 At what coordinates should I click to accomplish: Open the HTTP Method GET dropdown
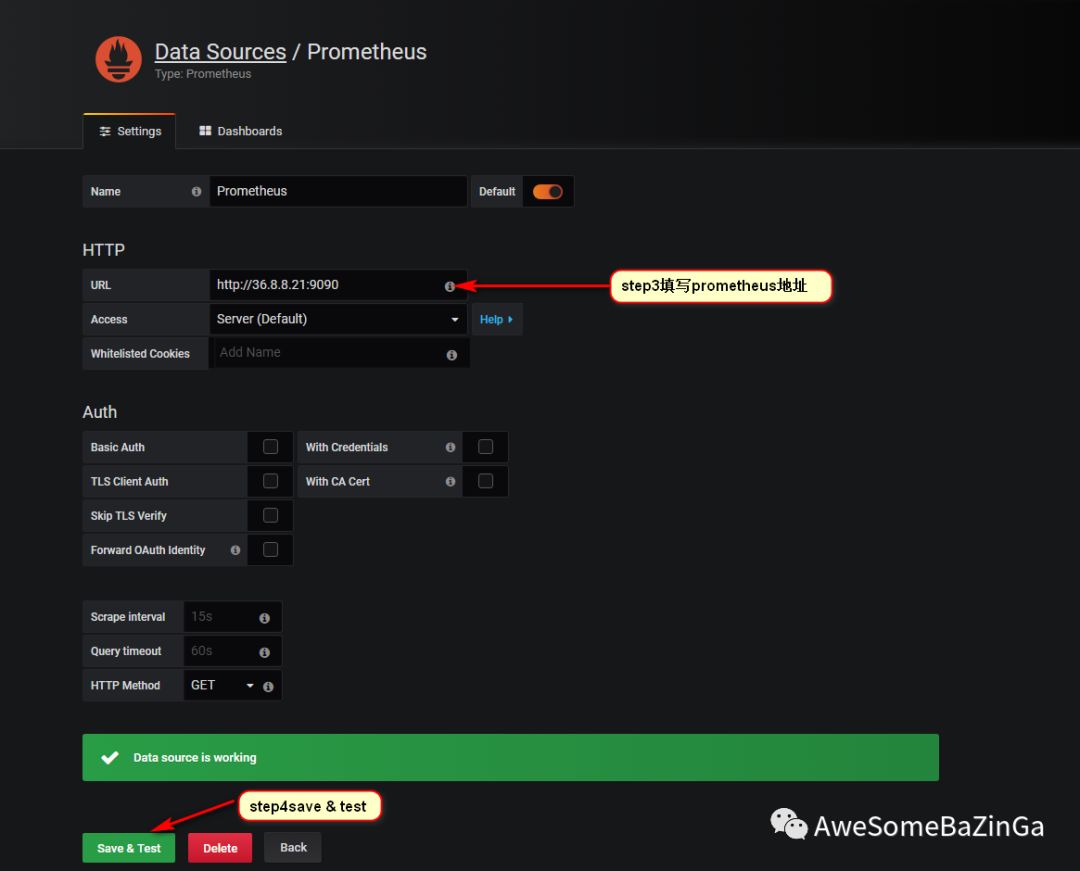pyautogui.click(x=222, y=685)
